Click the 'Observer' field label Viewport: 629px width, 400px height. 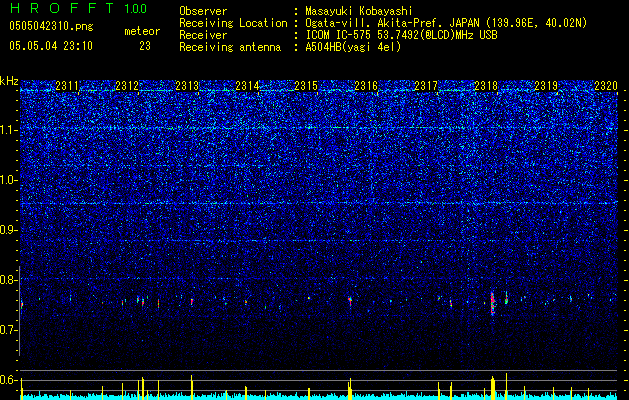pos(203,11)
